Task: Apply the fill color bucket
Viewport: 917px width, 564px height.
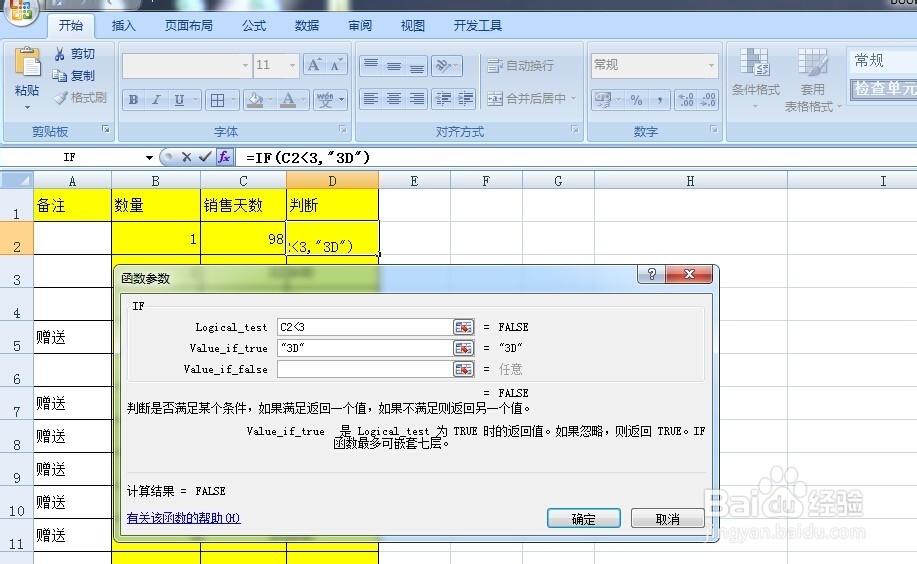Action: (255, 100)
